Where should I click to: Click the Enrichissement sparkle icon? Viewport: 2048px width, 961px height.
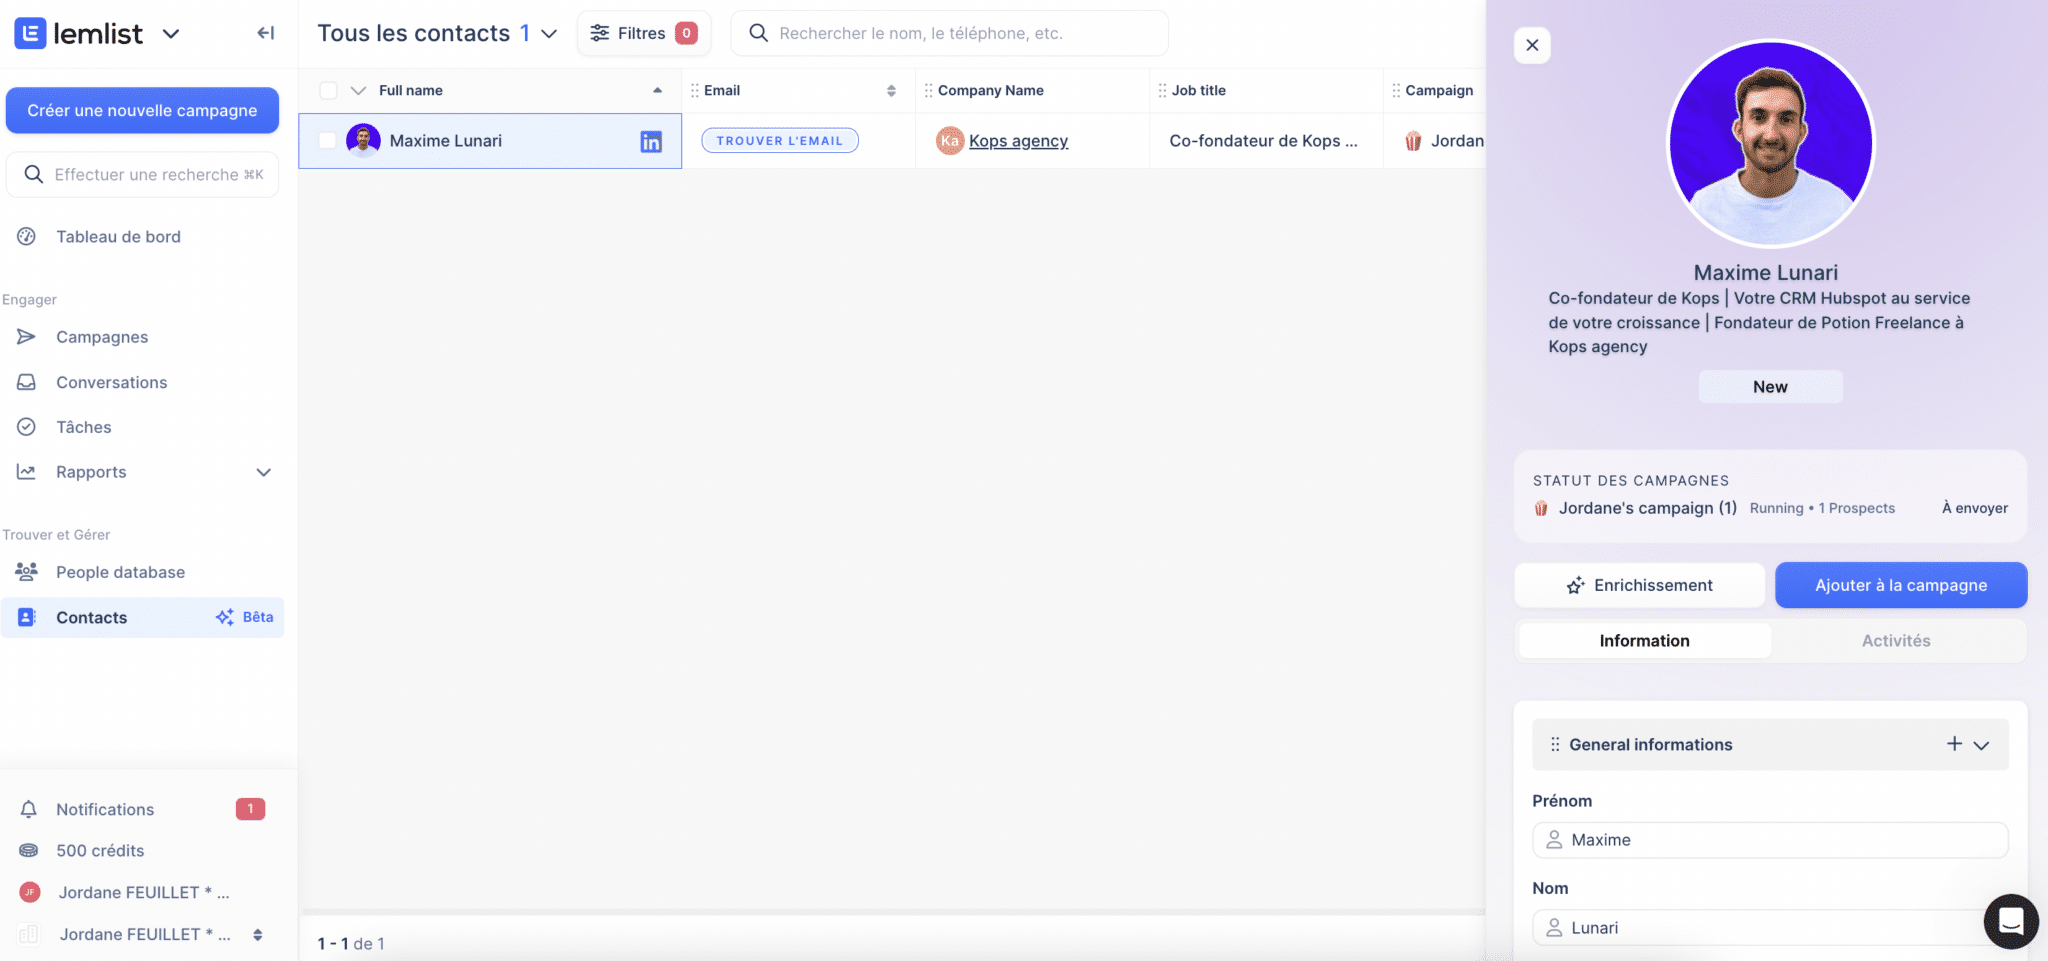1576,585
